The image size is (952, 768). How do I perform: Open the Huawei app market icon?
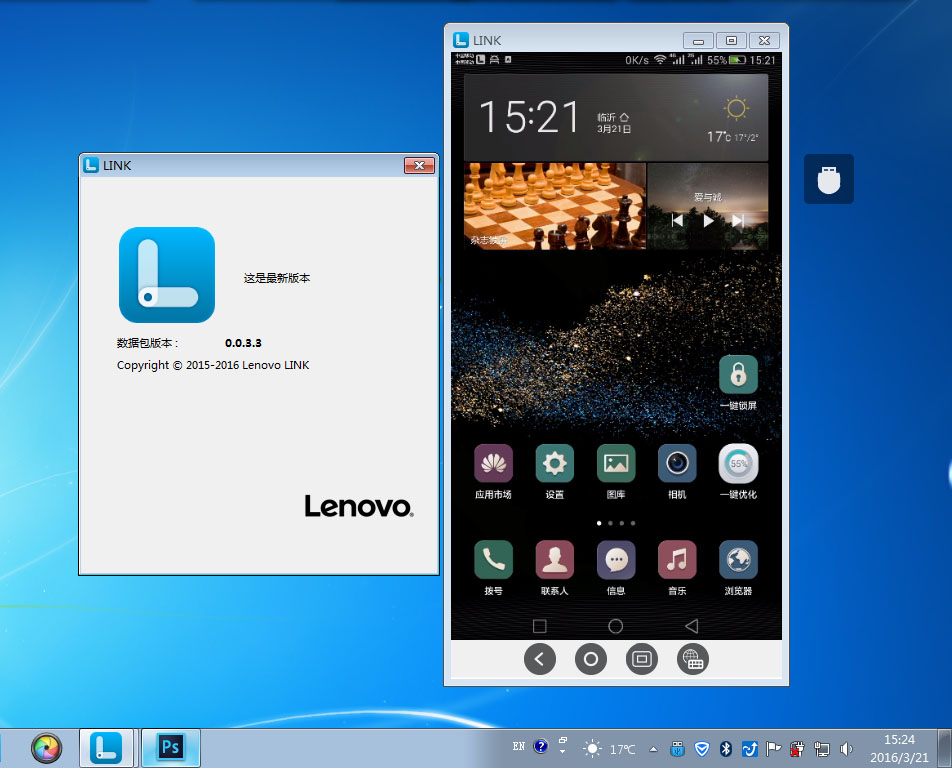493,464
